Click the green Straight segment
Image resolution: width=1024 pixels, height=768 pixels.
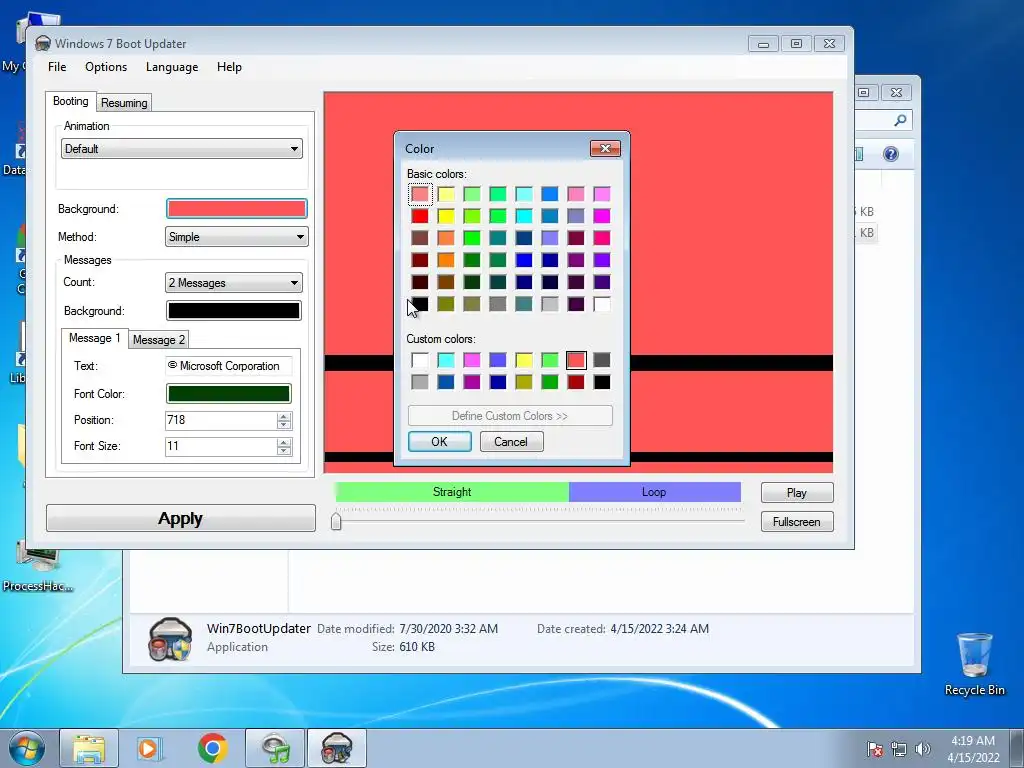tap(452, 492)
